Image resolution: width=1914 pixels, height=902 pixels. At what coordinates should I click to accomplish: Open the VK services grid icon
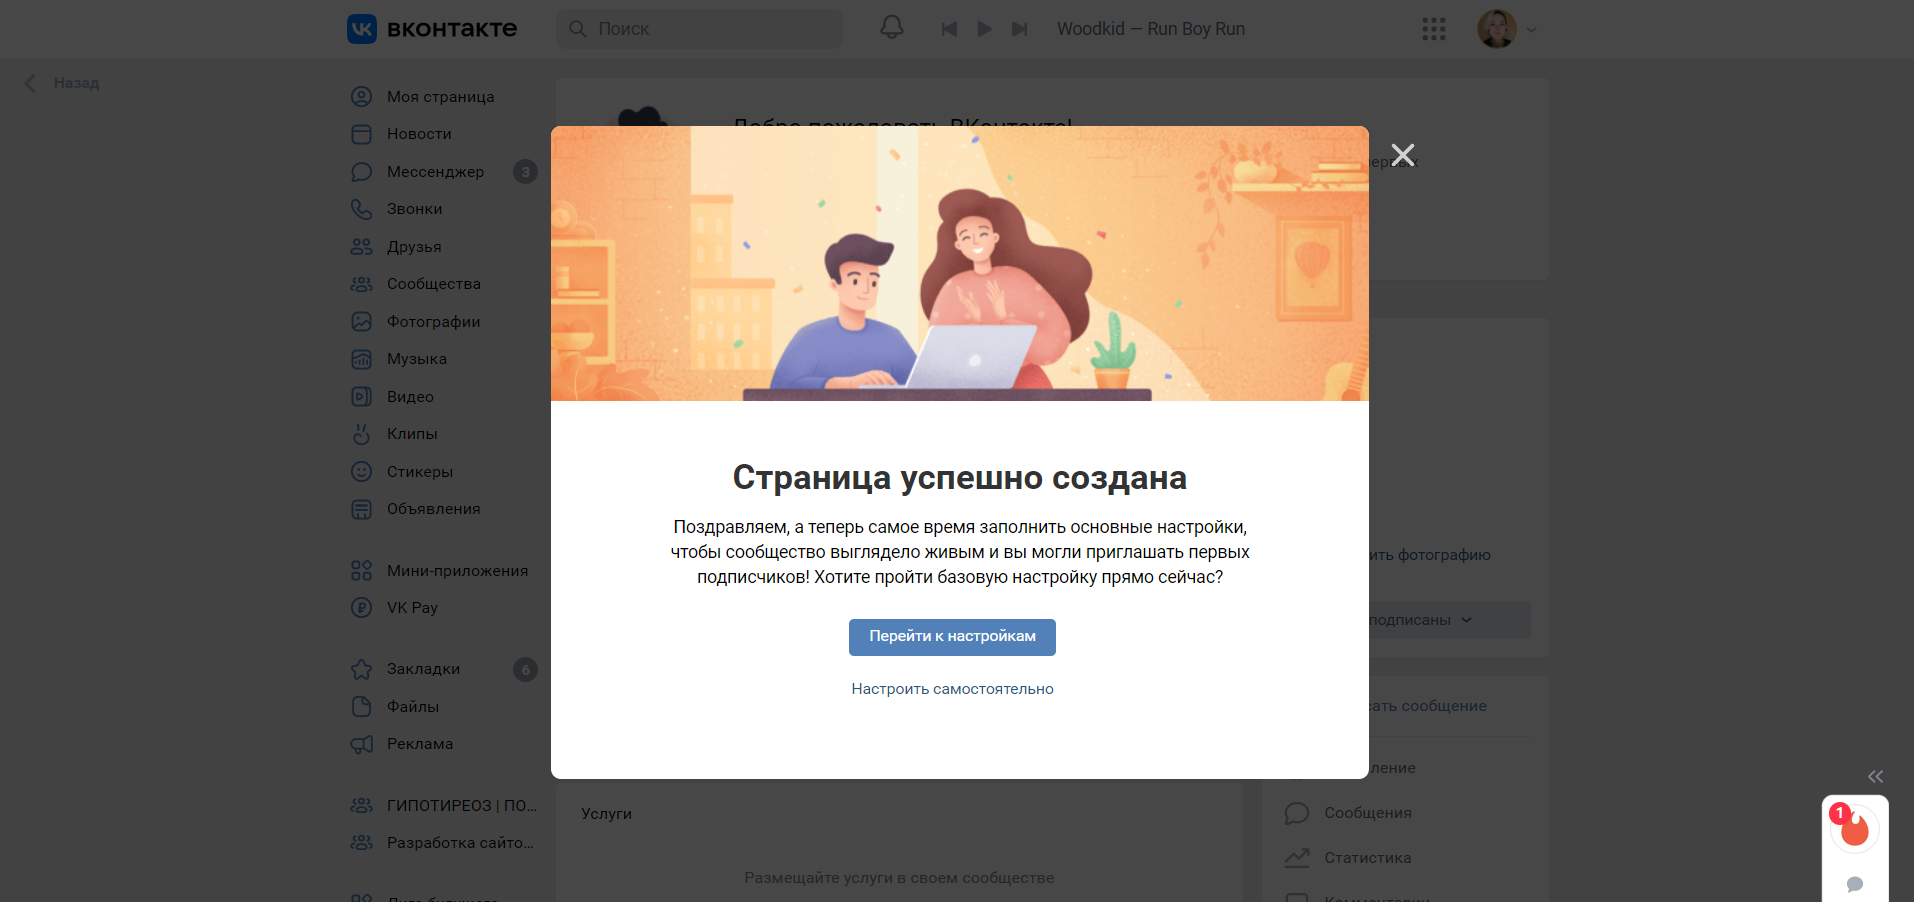point(1433,29)
